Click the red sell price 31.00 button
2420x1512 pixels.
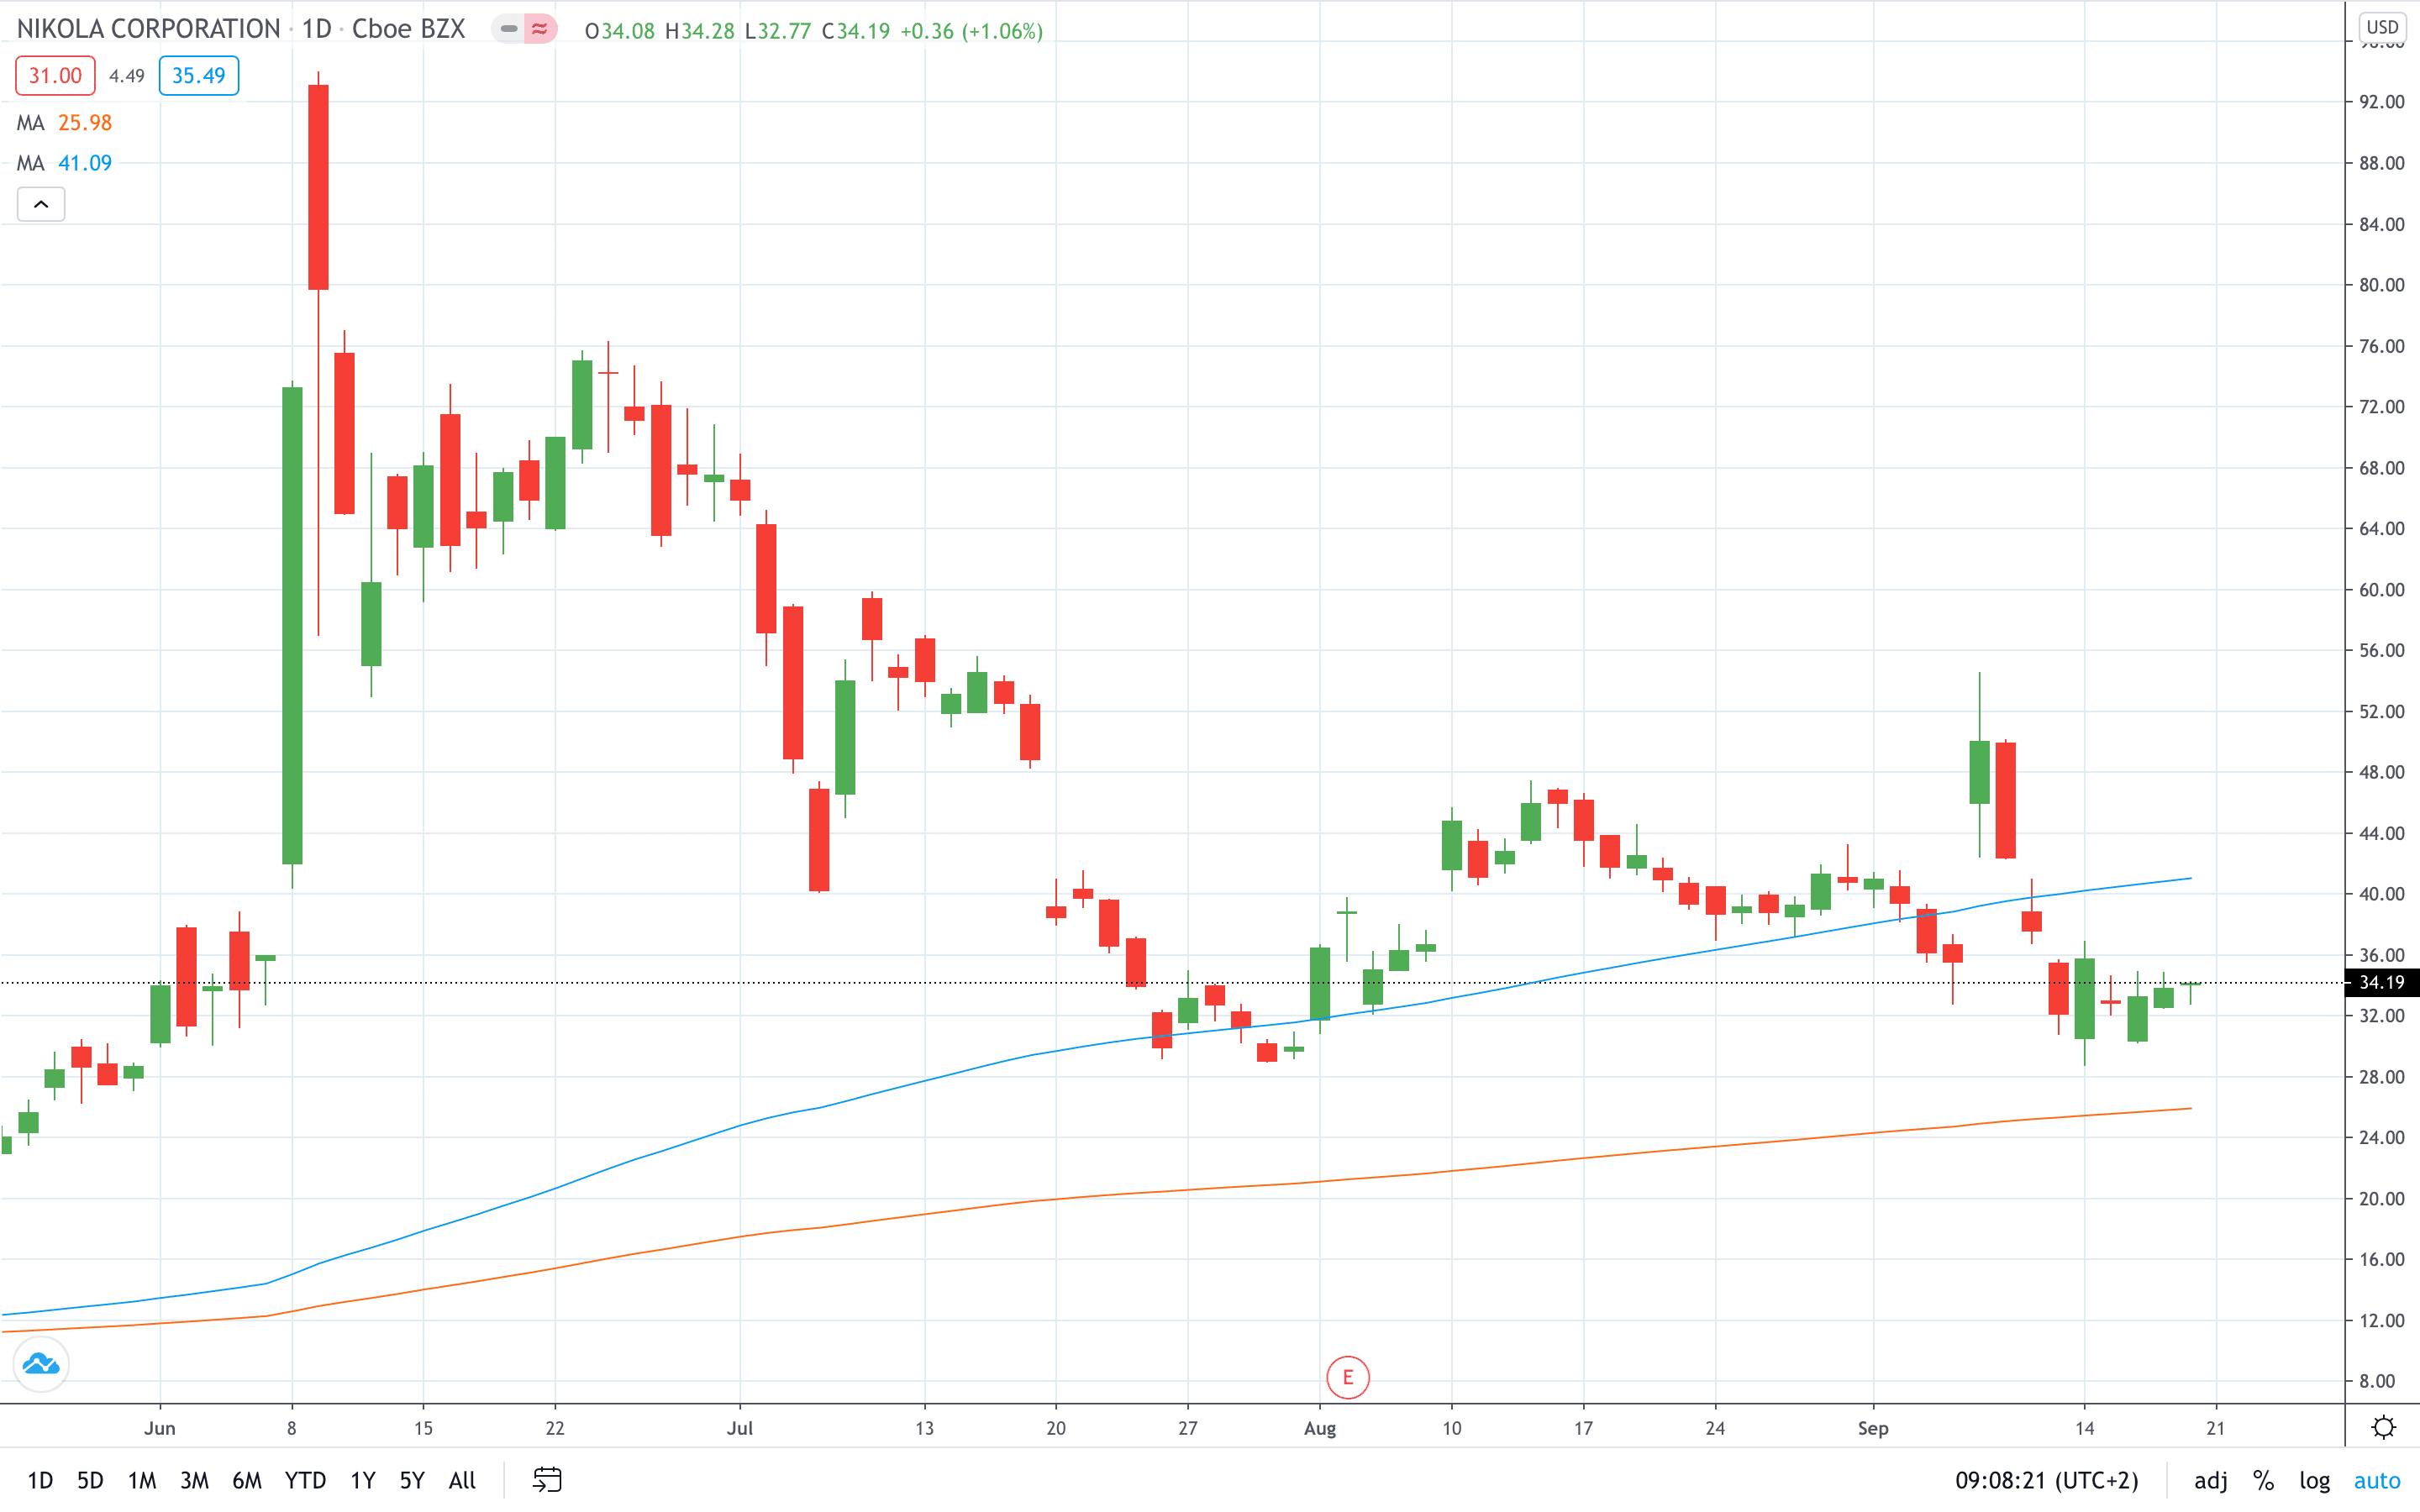[55, 76]
